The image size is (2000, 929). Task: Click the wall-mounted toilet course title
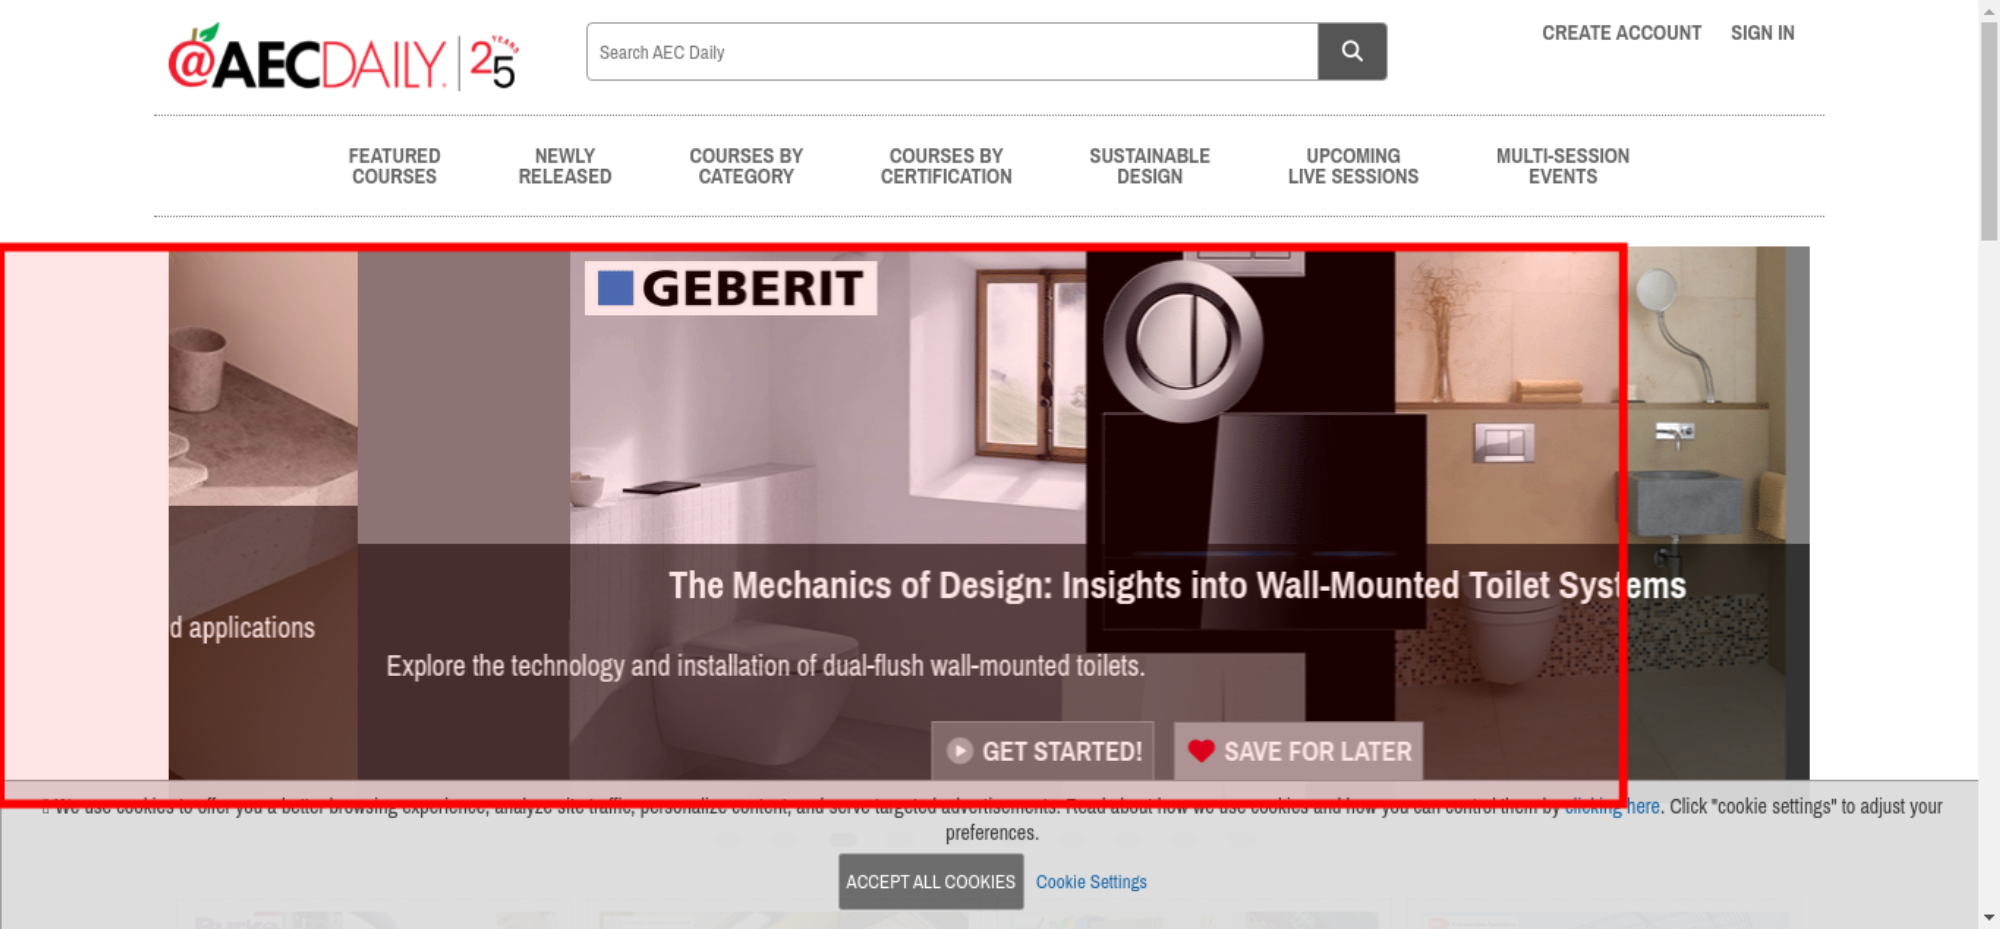pyautogui.click(x=1177, y=586)
